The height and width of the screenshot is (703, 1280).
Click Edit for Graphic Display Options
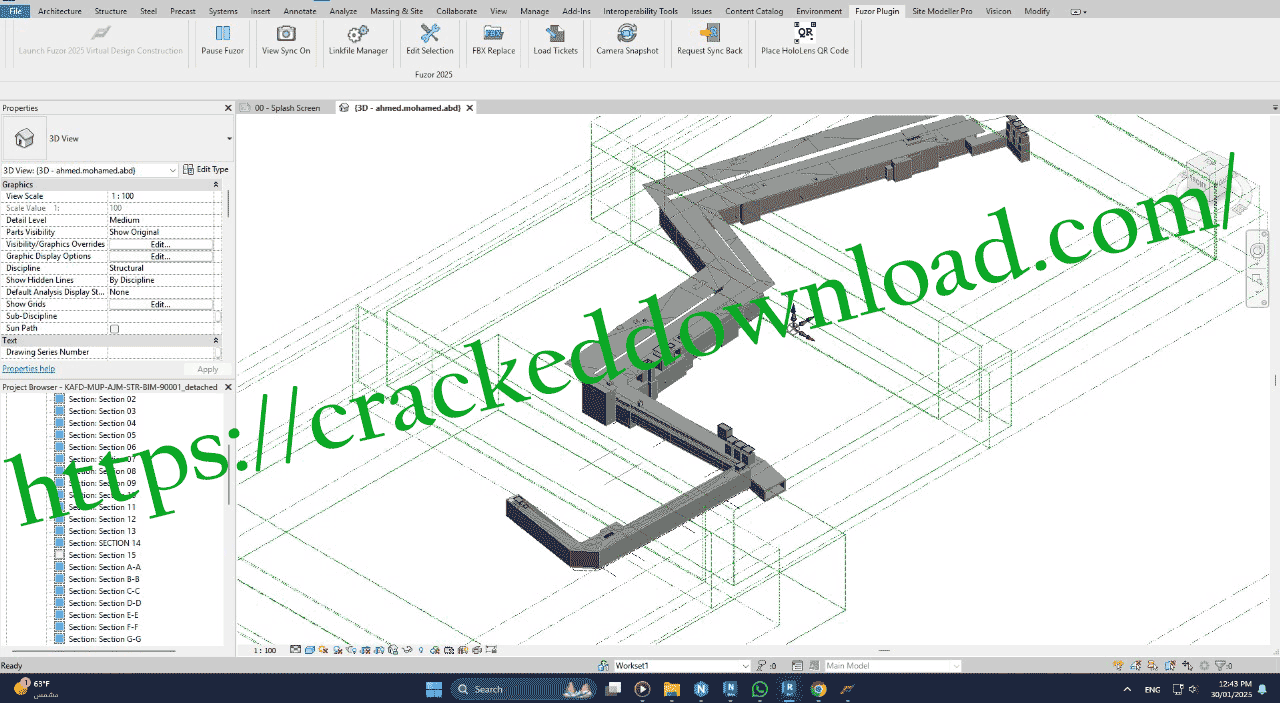click(x=160, y=256)
